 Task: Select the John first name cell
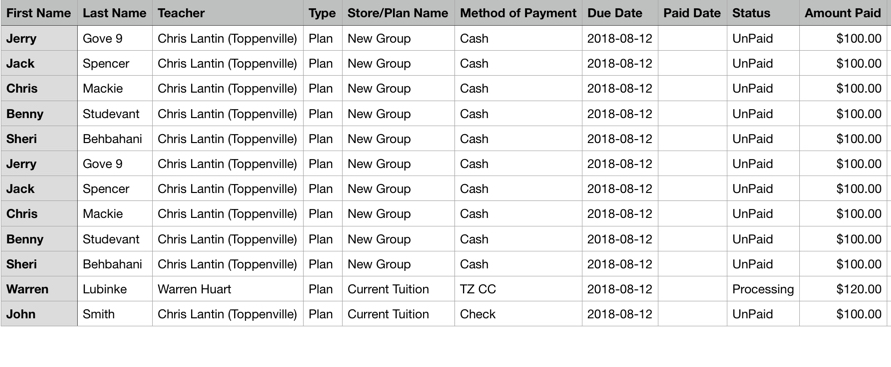point(39,314)
